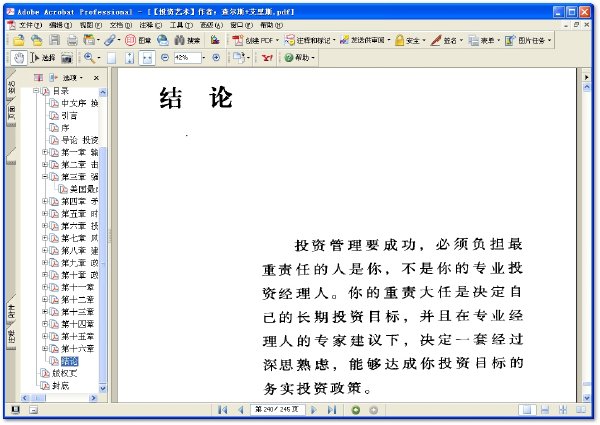Click grey Next View button
This screenshot has height=425, width=600.
(x=374, y=410)
